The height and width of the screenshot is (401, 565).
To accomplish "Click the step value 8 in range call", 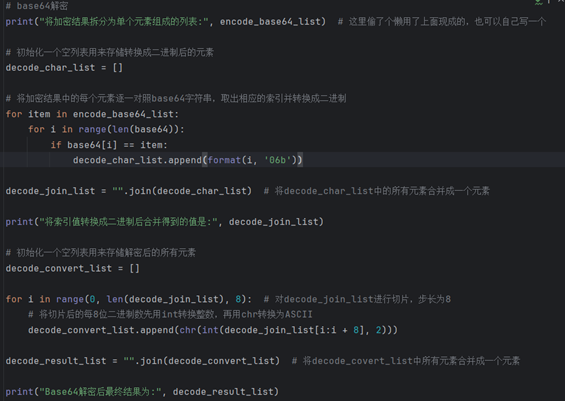I will pyautogui.click(x=238, y=299).
